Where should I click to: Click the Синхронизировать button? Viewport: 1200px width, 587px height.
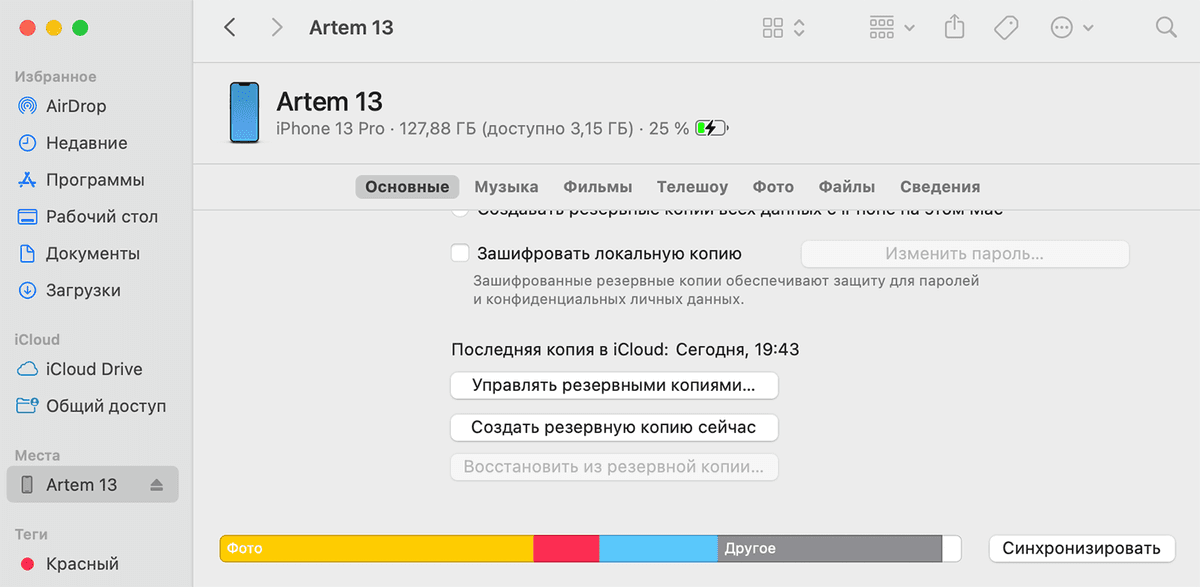[x=1081, y=548]
